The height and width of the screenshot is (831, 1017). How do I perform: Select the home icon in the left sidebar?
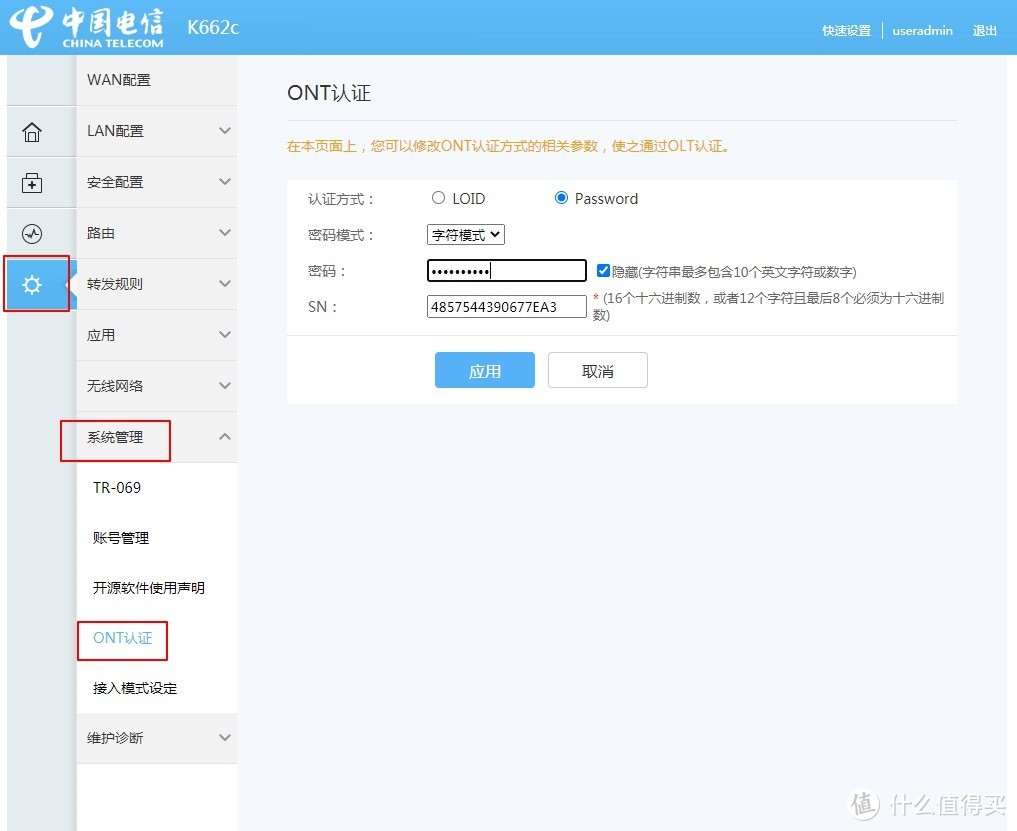click(x=33, y=131)
